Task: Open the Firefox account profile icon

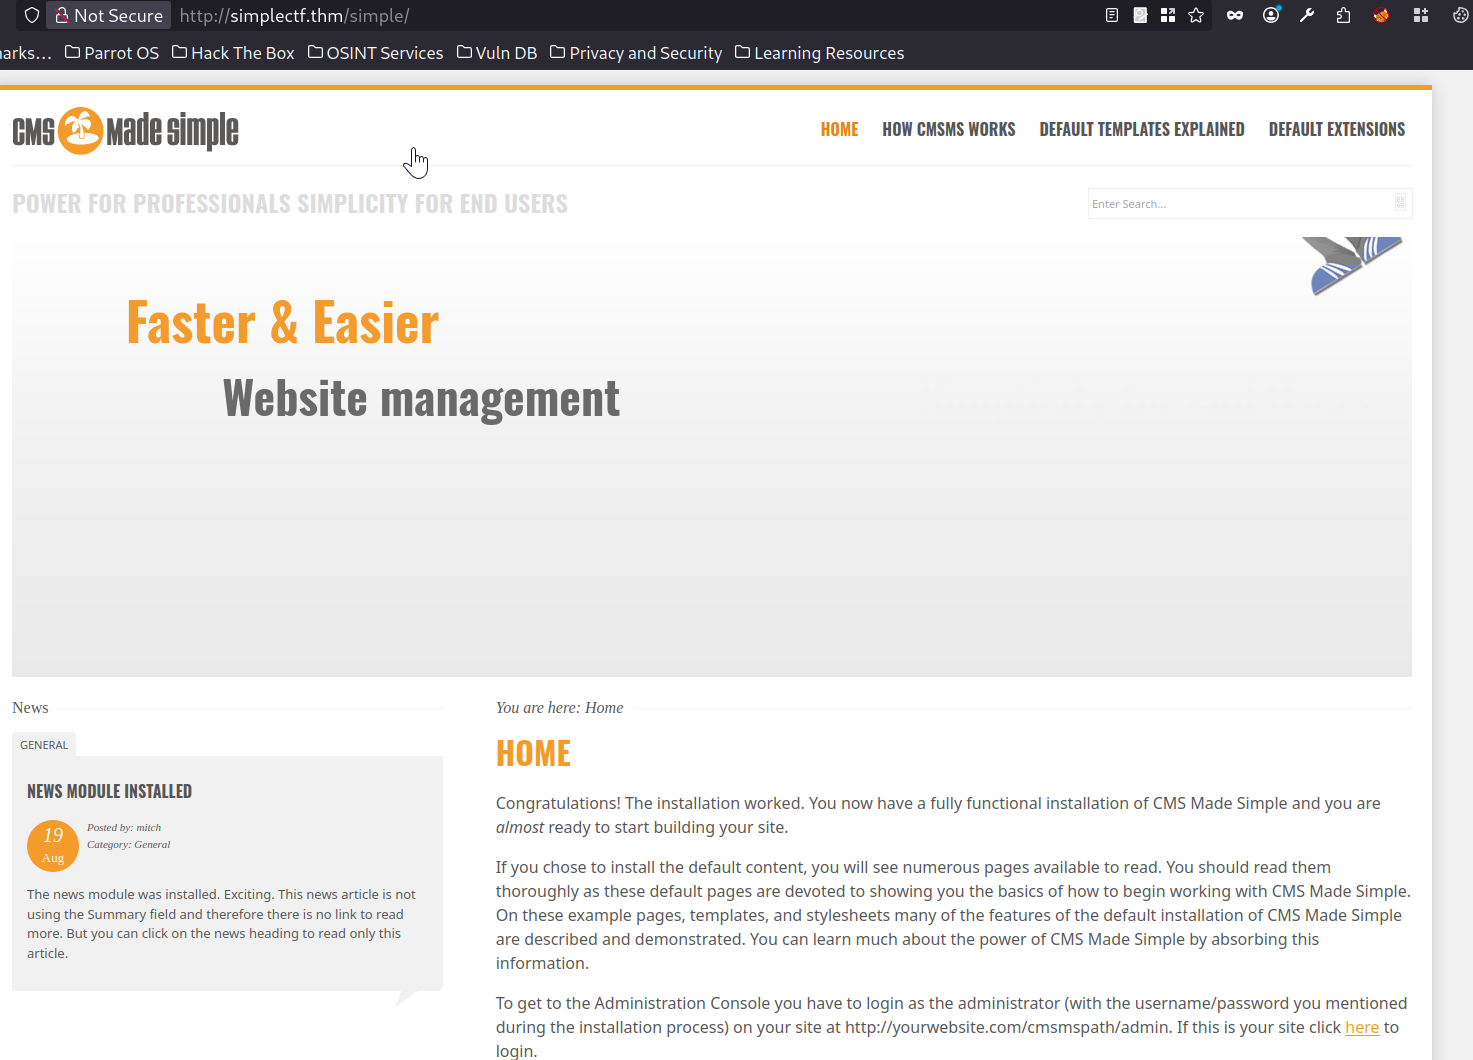Action: [x=1271, y=15]
